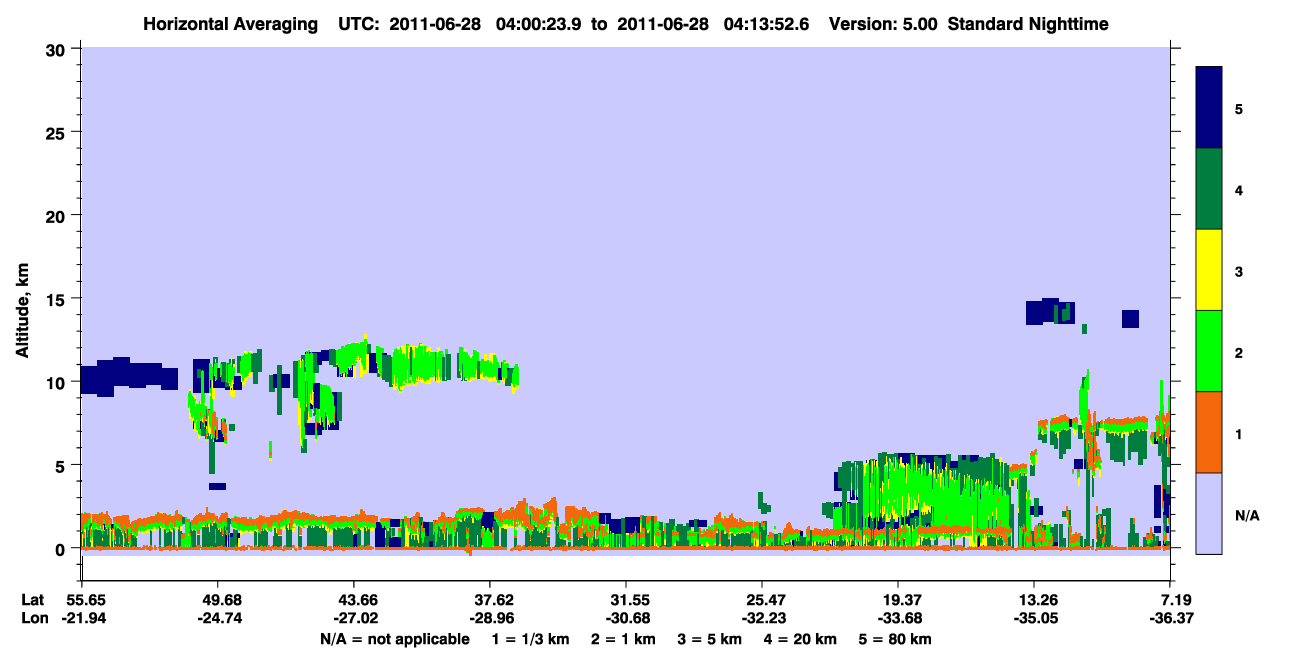
Task: Click the longitude value -28.96
Action: point(490,619)
